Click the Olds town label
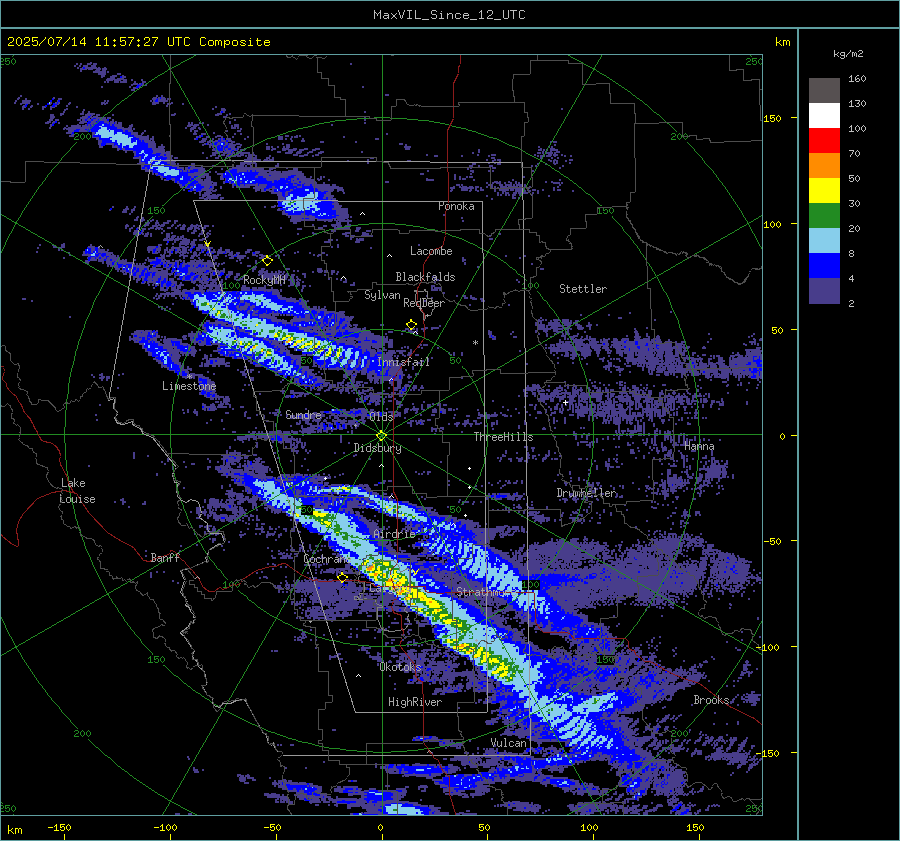900x841 pixels. coord(381,416)
